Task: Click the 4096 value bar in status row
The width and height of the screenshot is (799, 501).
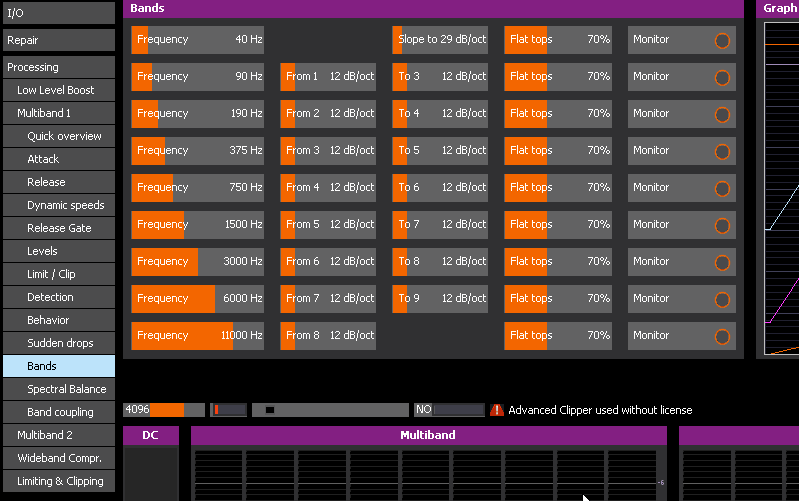Action: point(163,410)
